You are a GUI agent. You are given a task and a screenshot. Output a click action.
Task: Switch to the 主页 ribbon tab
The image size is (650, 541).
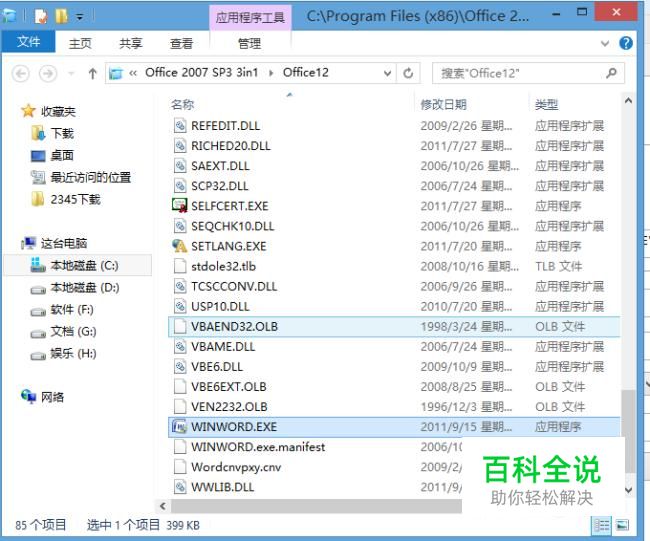(80, 43)
